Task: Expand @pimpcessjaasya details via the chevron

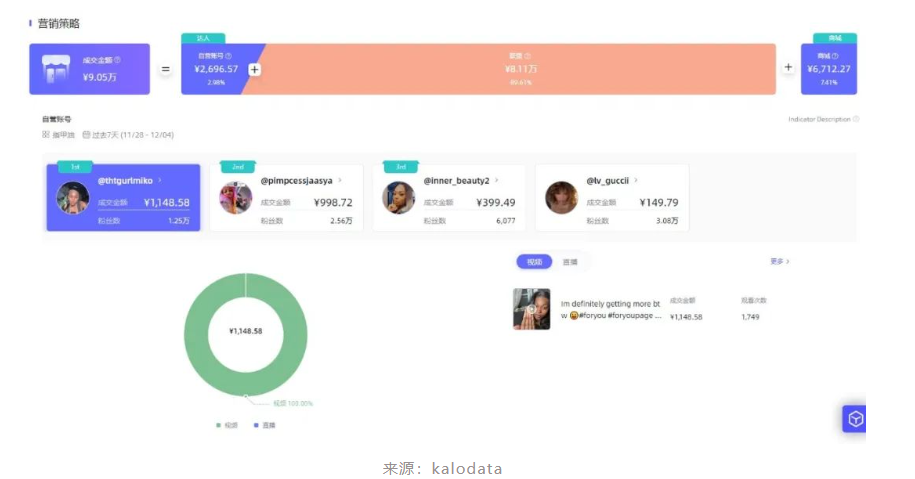Action: 340,180
